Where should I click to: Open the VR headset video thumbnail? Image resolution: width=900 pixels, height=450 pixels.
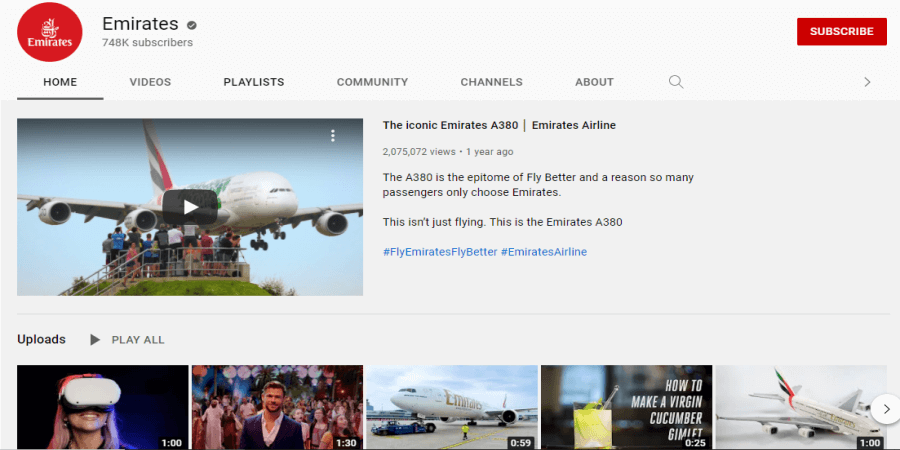coord(103,408)
